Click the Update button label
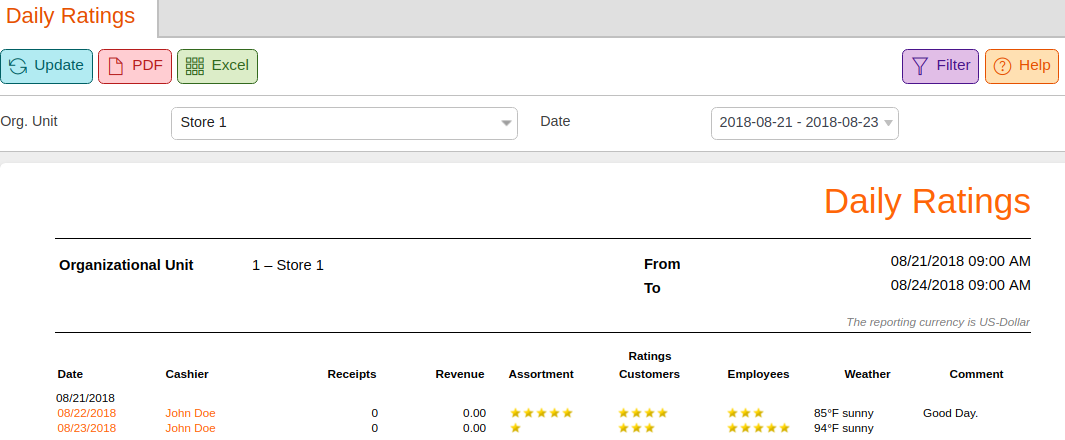The image size is (1065, 440). (x=59, y=65)
